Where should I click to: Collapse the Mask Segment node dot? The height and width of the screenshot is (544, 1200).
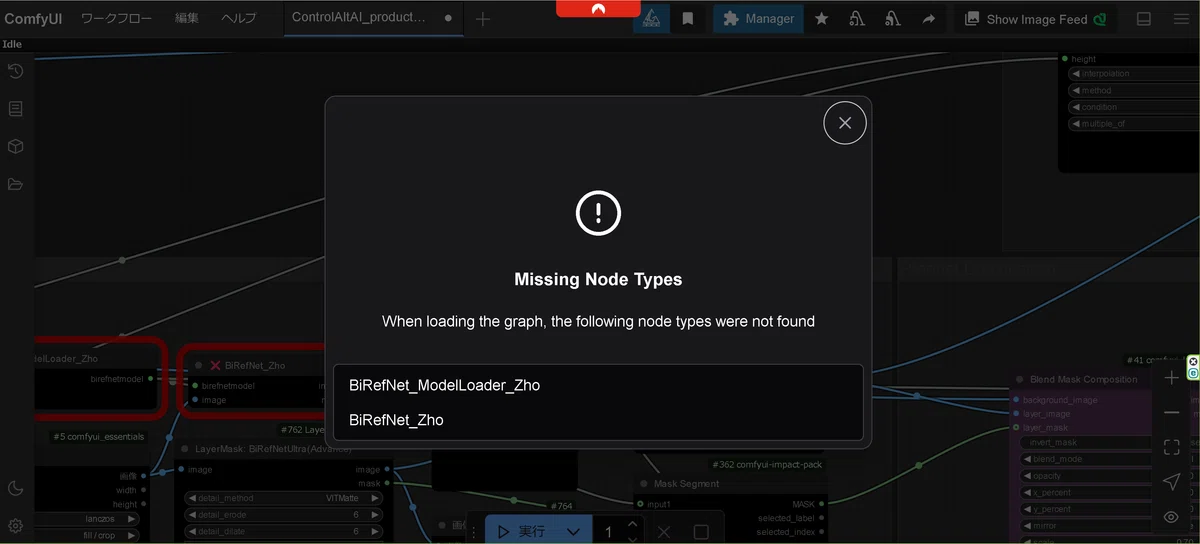click(x=643, y=484)
